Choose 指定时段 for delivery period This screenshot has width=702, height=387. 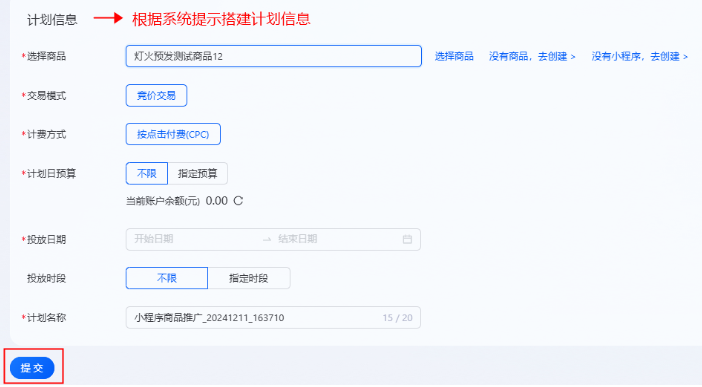tap(249, 278)
